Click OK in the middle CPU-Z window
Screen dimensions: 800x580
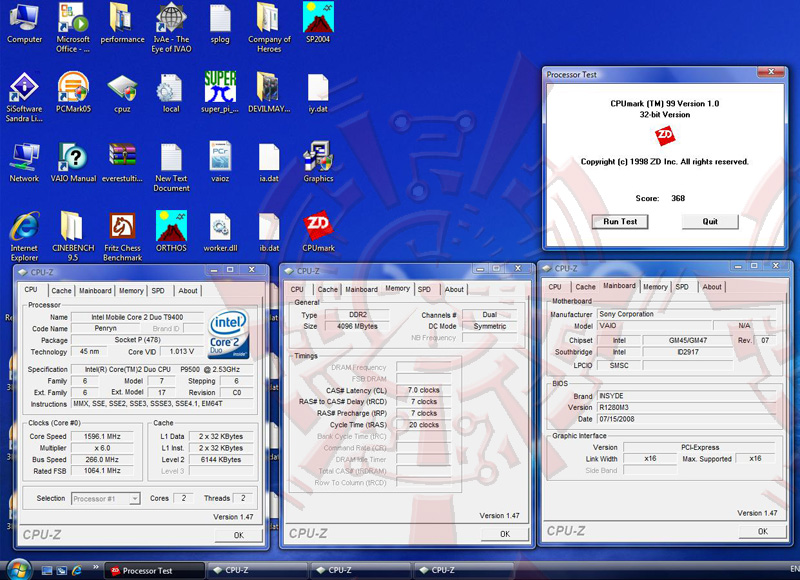(x=505, y=534)
